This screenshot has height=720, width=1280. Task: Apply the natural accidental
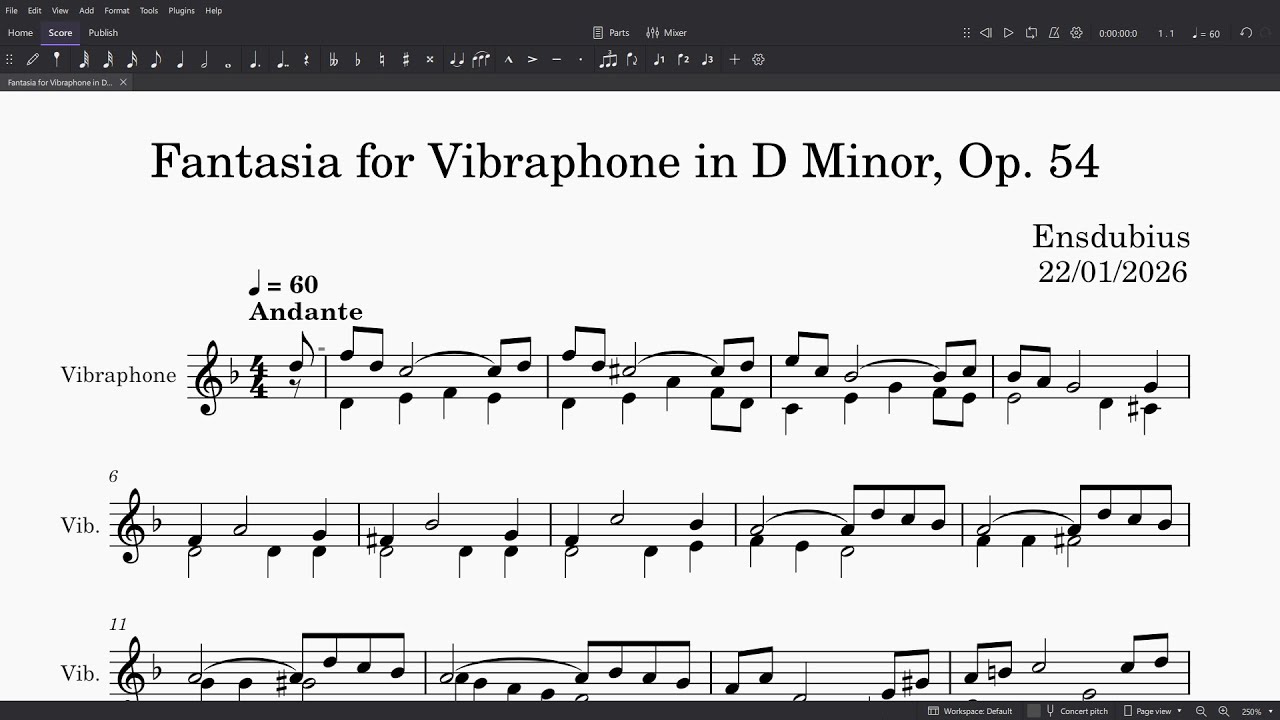pyautogui.click(x=381, y=60)
